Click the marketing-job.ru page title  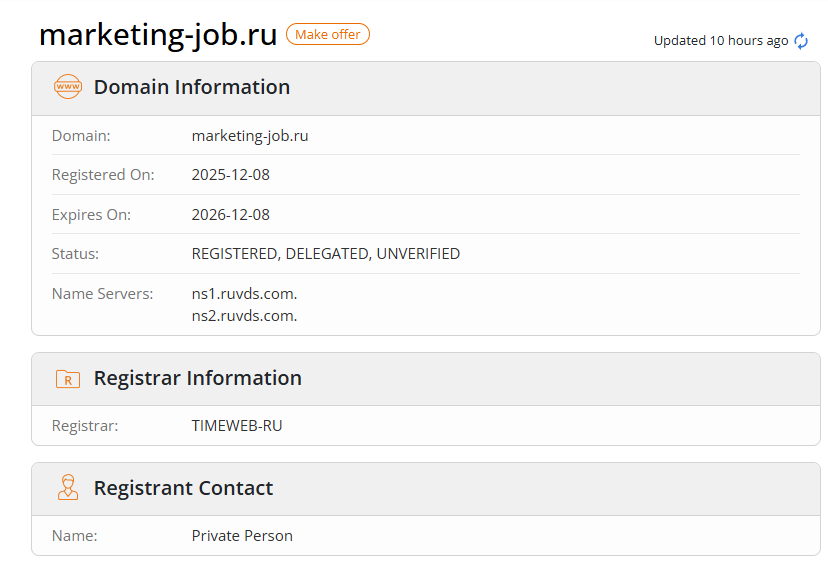tap(158, 35)
